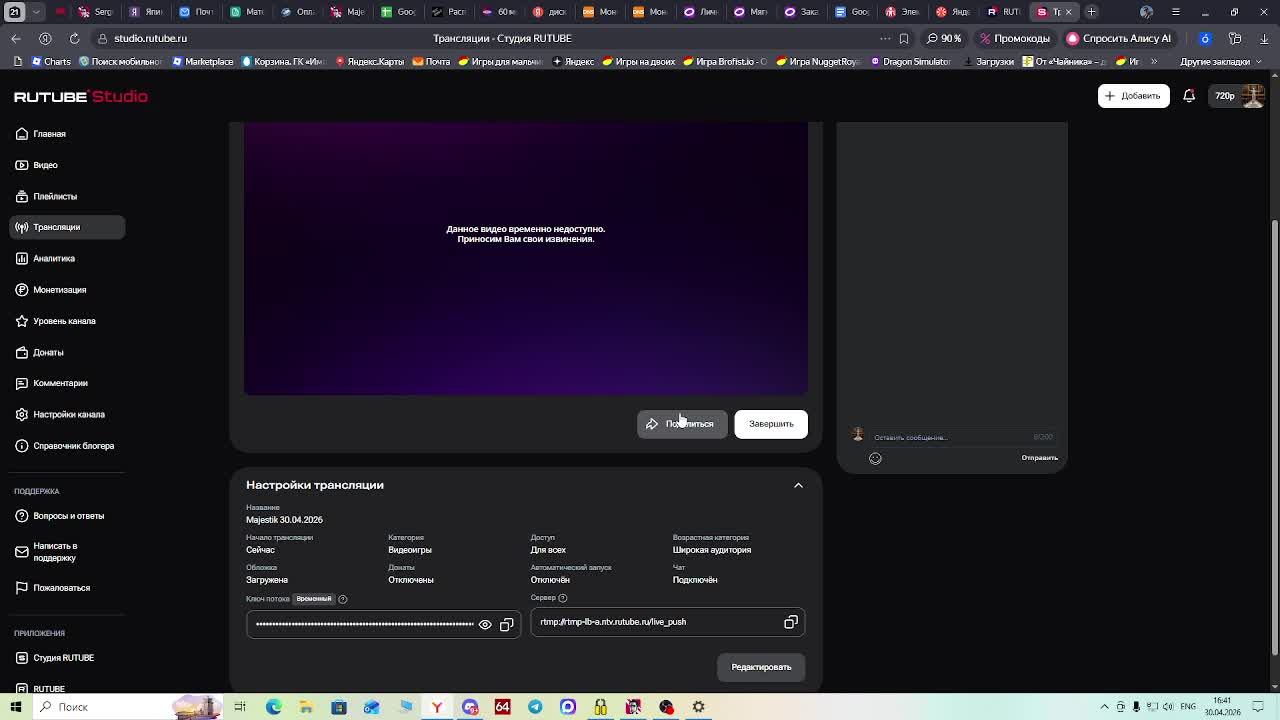Click the server address rtmp field
This screenshot has width=1280, height=720.
coord(667,622)
